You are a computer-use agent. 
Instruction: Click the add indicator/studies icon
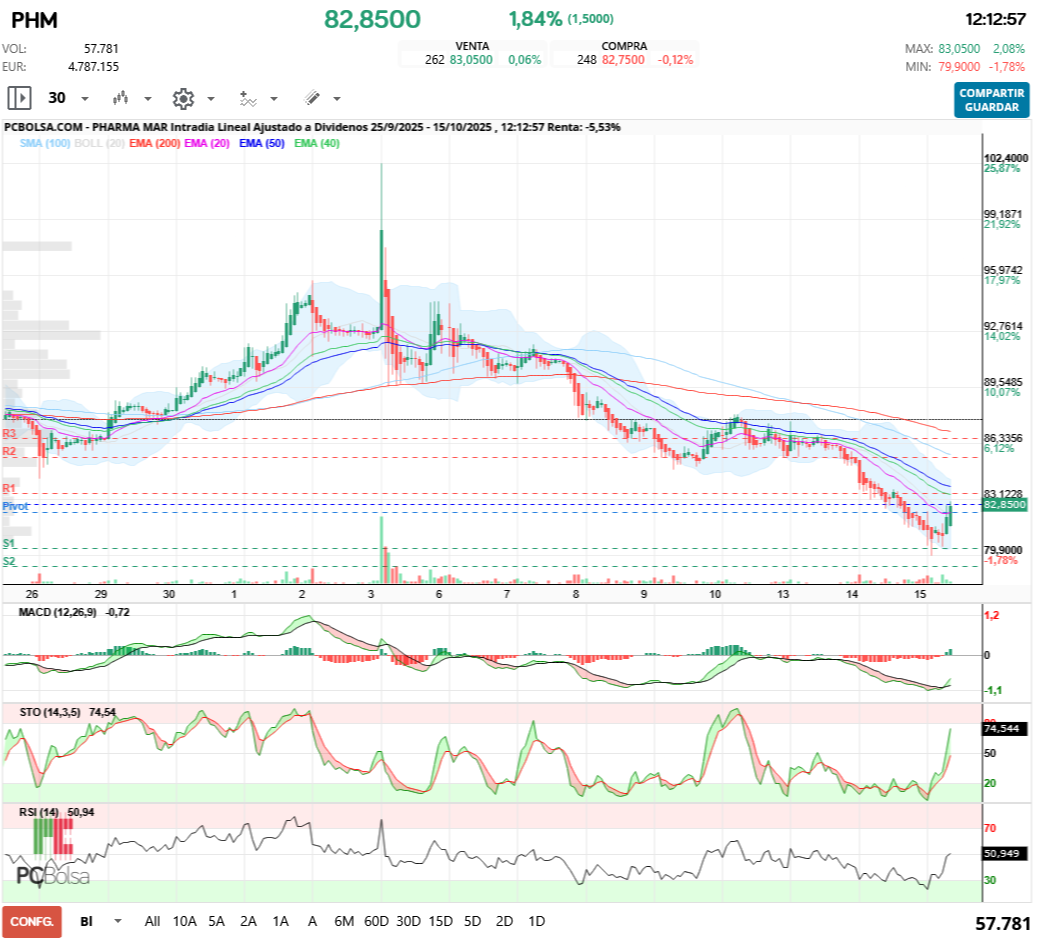tap(247, 98)
